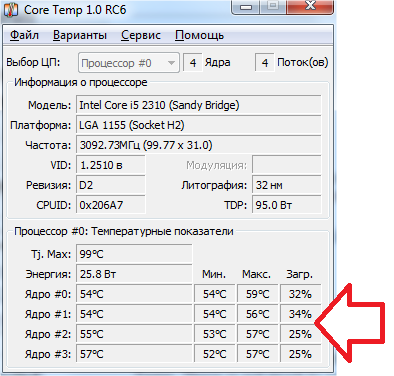
Task: Click the Макс. column header
Action: (256, 274)
